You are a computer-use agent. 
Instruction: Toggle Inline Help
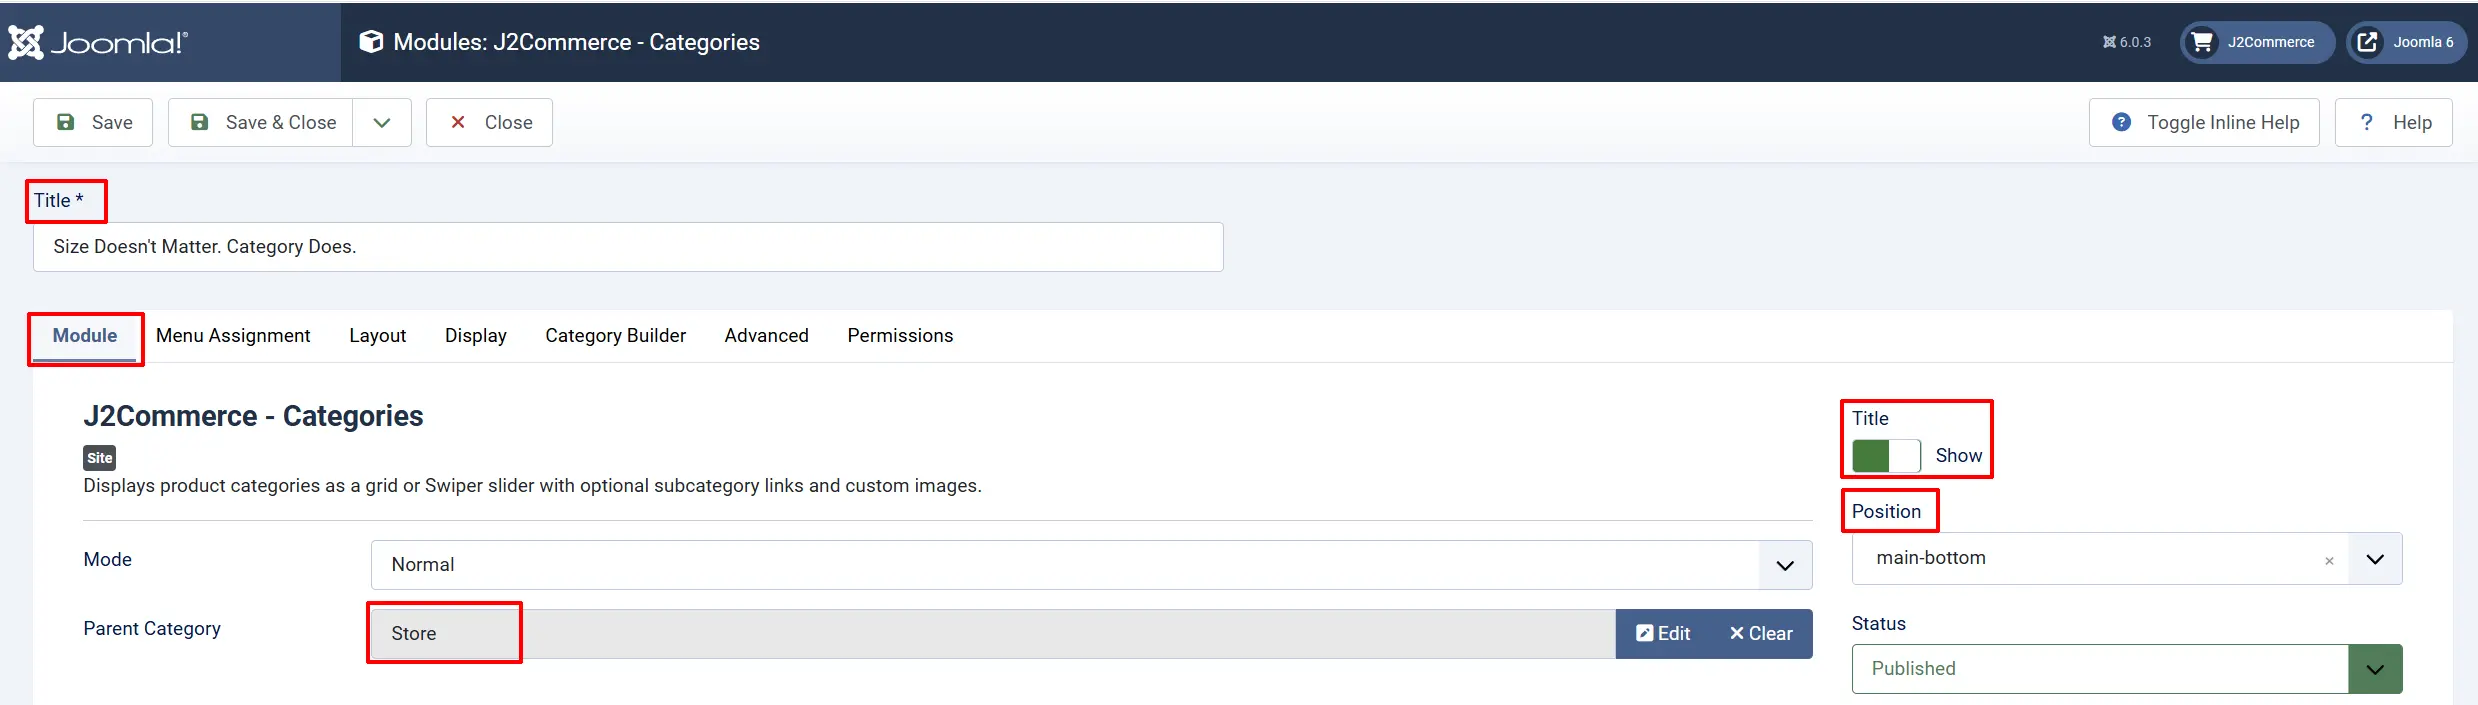[2204, 122]
